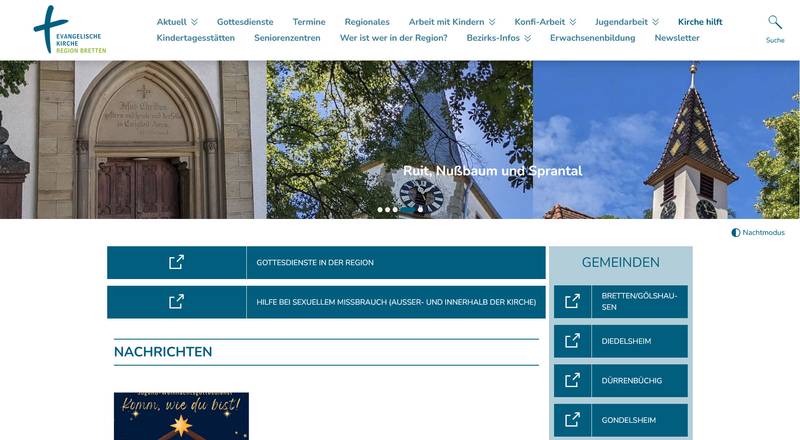The width and height of the screenshot is (800, 440).
Task: Open the Aktuell menu label
Action: (171, 22)
